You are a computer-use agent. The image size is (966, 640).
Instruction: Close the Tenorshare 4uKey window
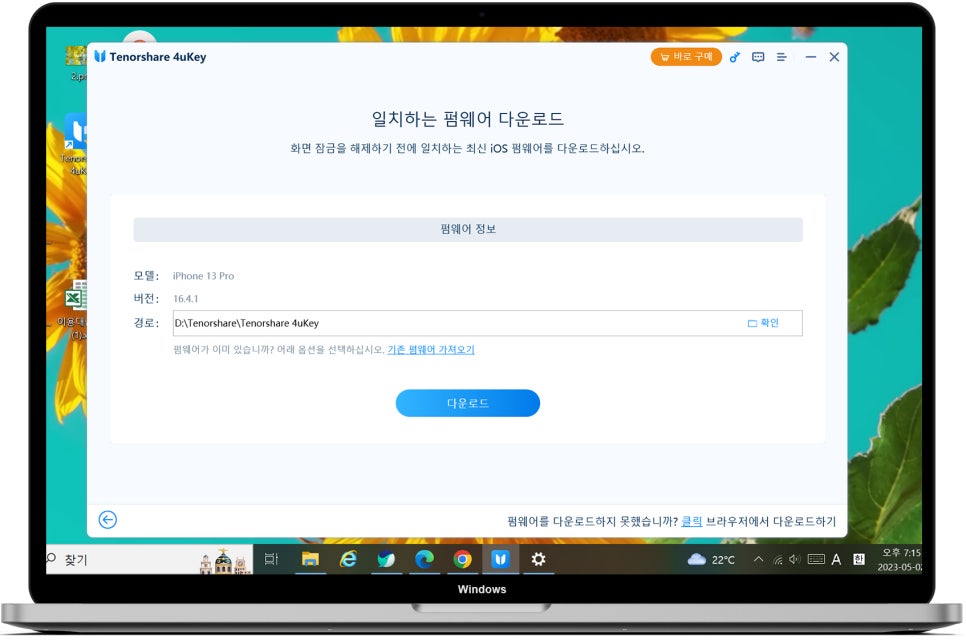(834, 57)
